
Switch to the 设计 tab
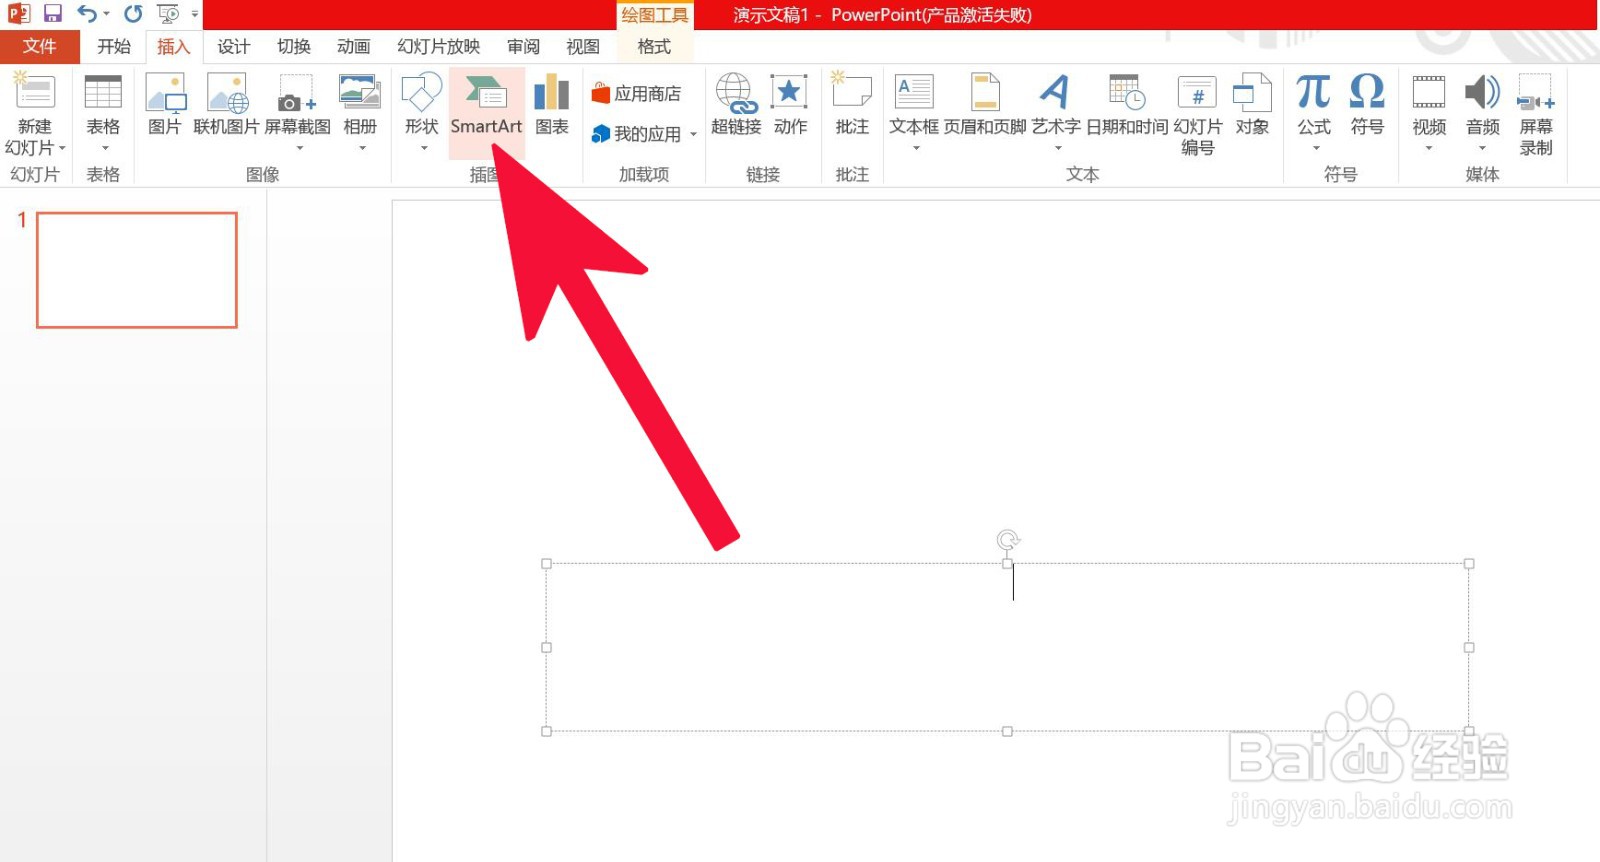(x=234, y=46)
